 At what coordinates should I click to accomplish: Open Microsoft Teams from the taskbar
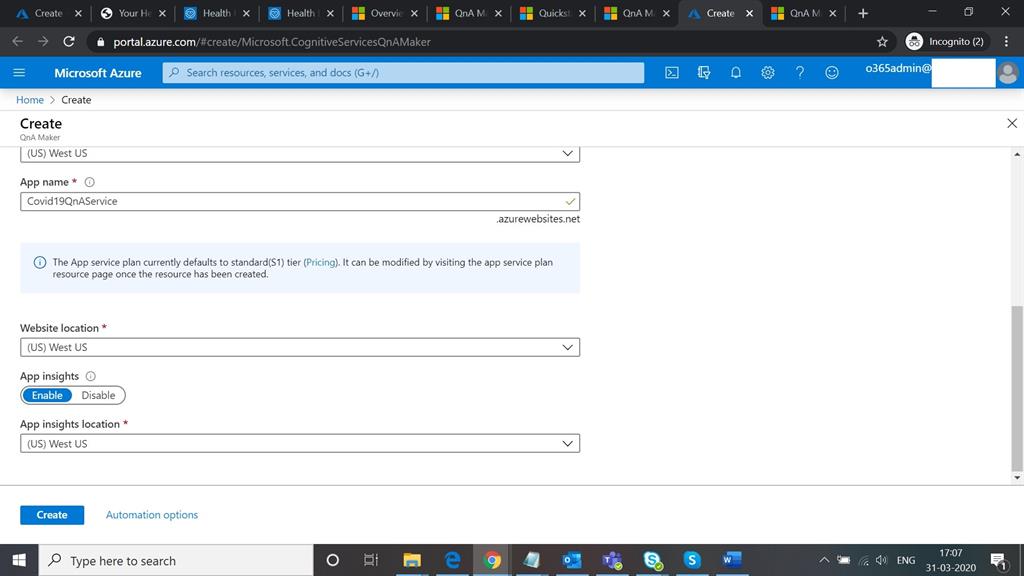tap(612, 560)
